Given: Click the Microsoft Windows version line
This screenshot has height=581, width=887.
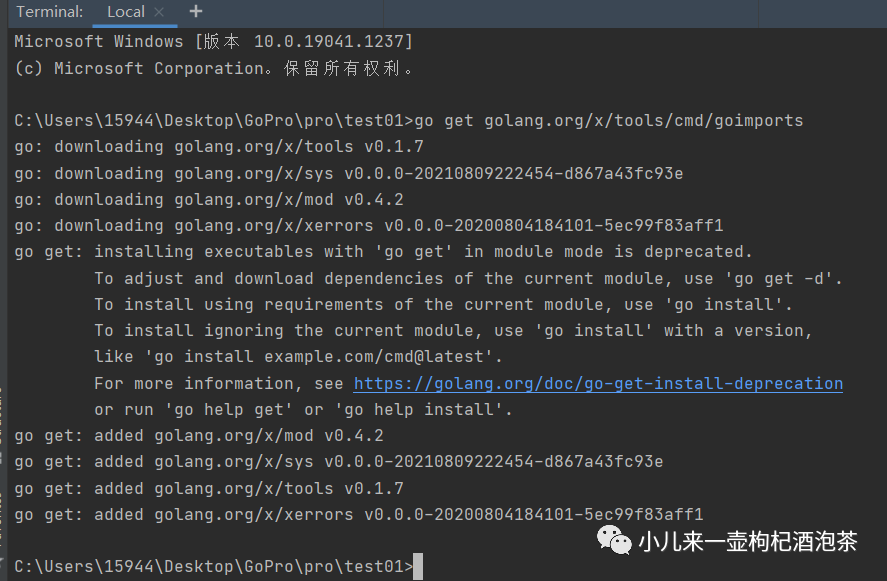Looking at the screenshot, I should pyautogui.click(x=213, y=41).
